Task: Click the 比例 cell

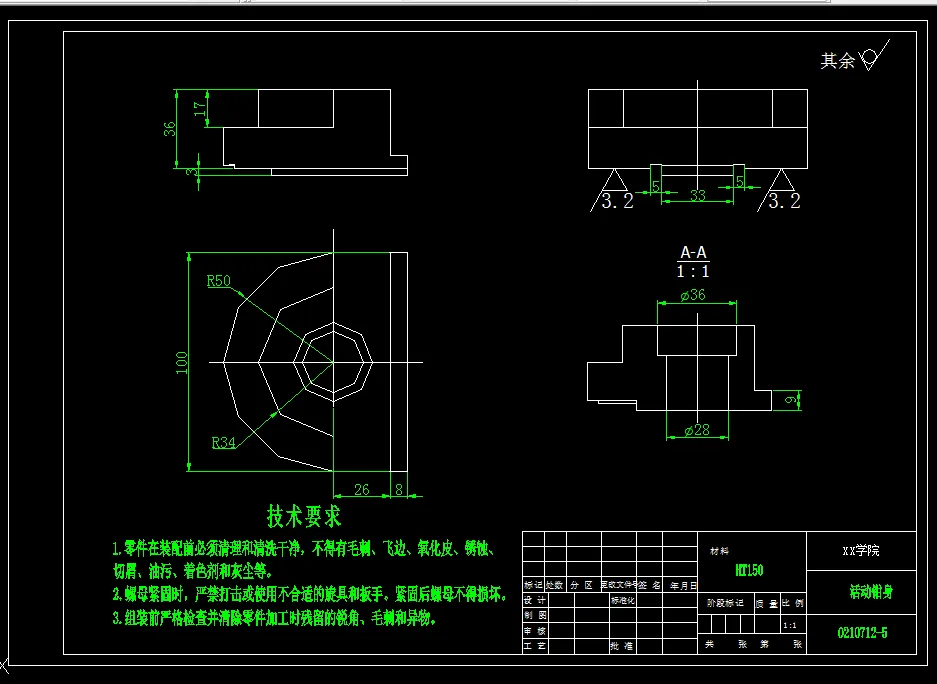Action: point(793,603)
